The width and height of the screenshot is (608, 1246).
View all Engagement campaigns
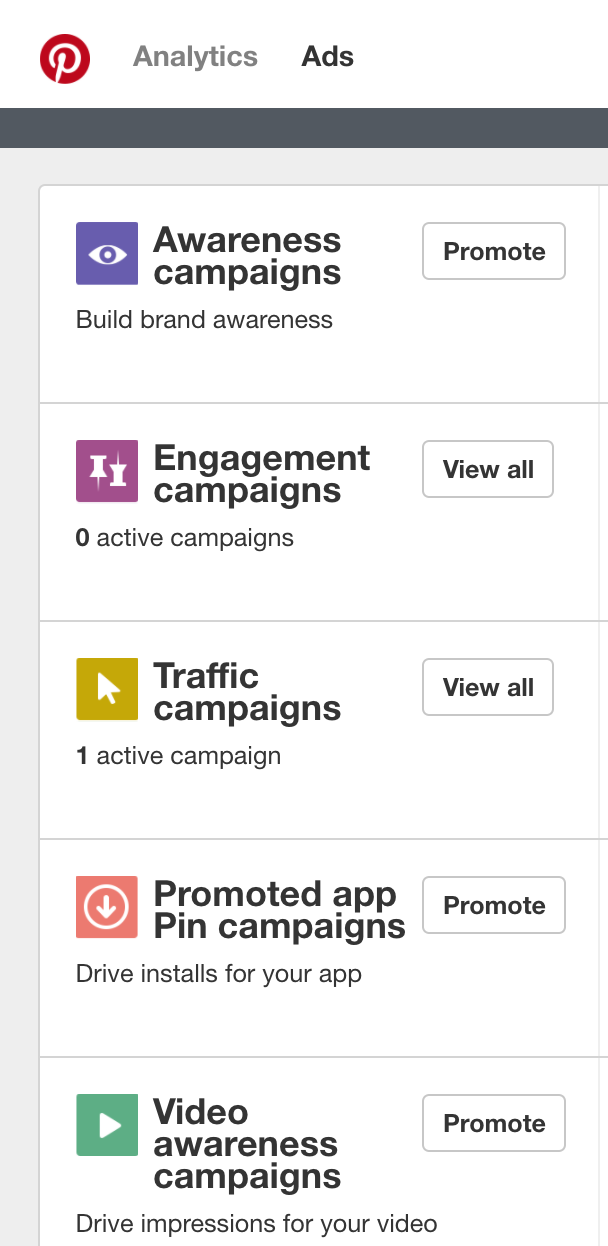[x=487, y=469]
